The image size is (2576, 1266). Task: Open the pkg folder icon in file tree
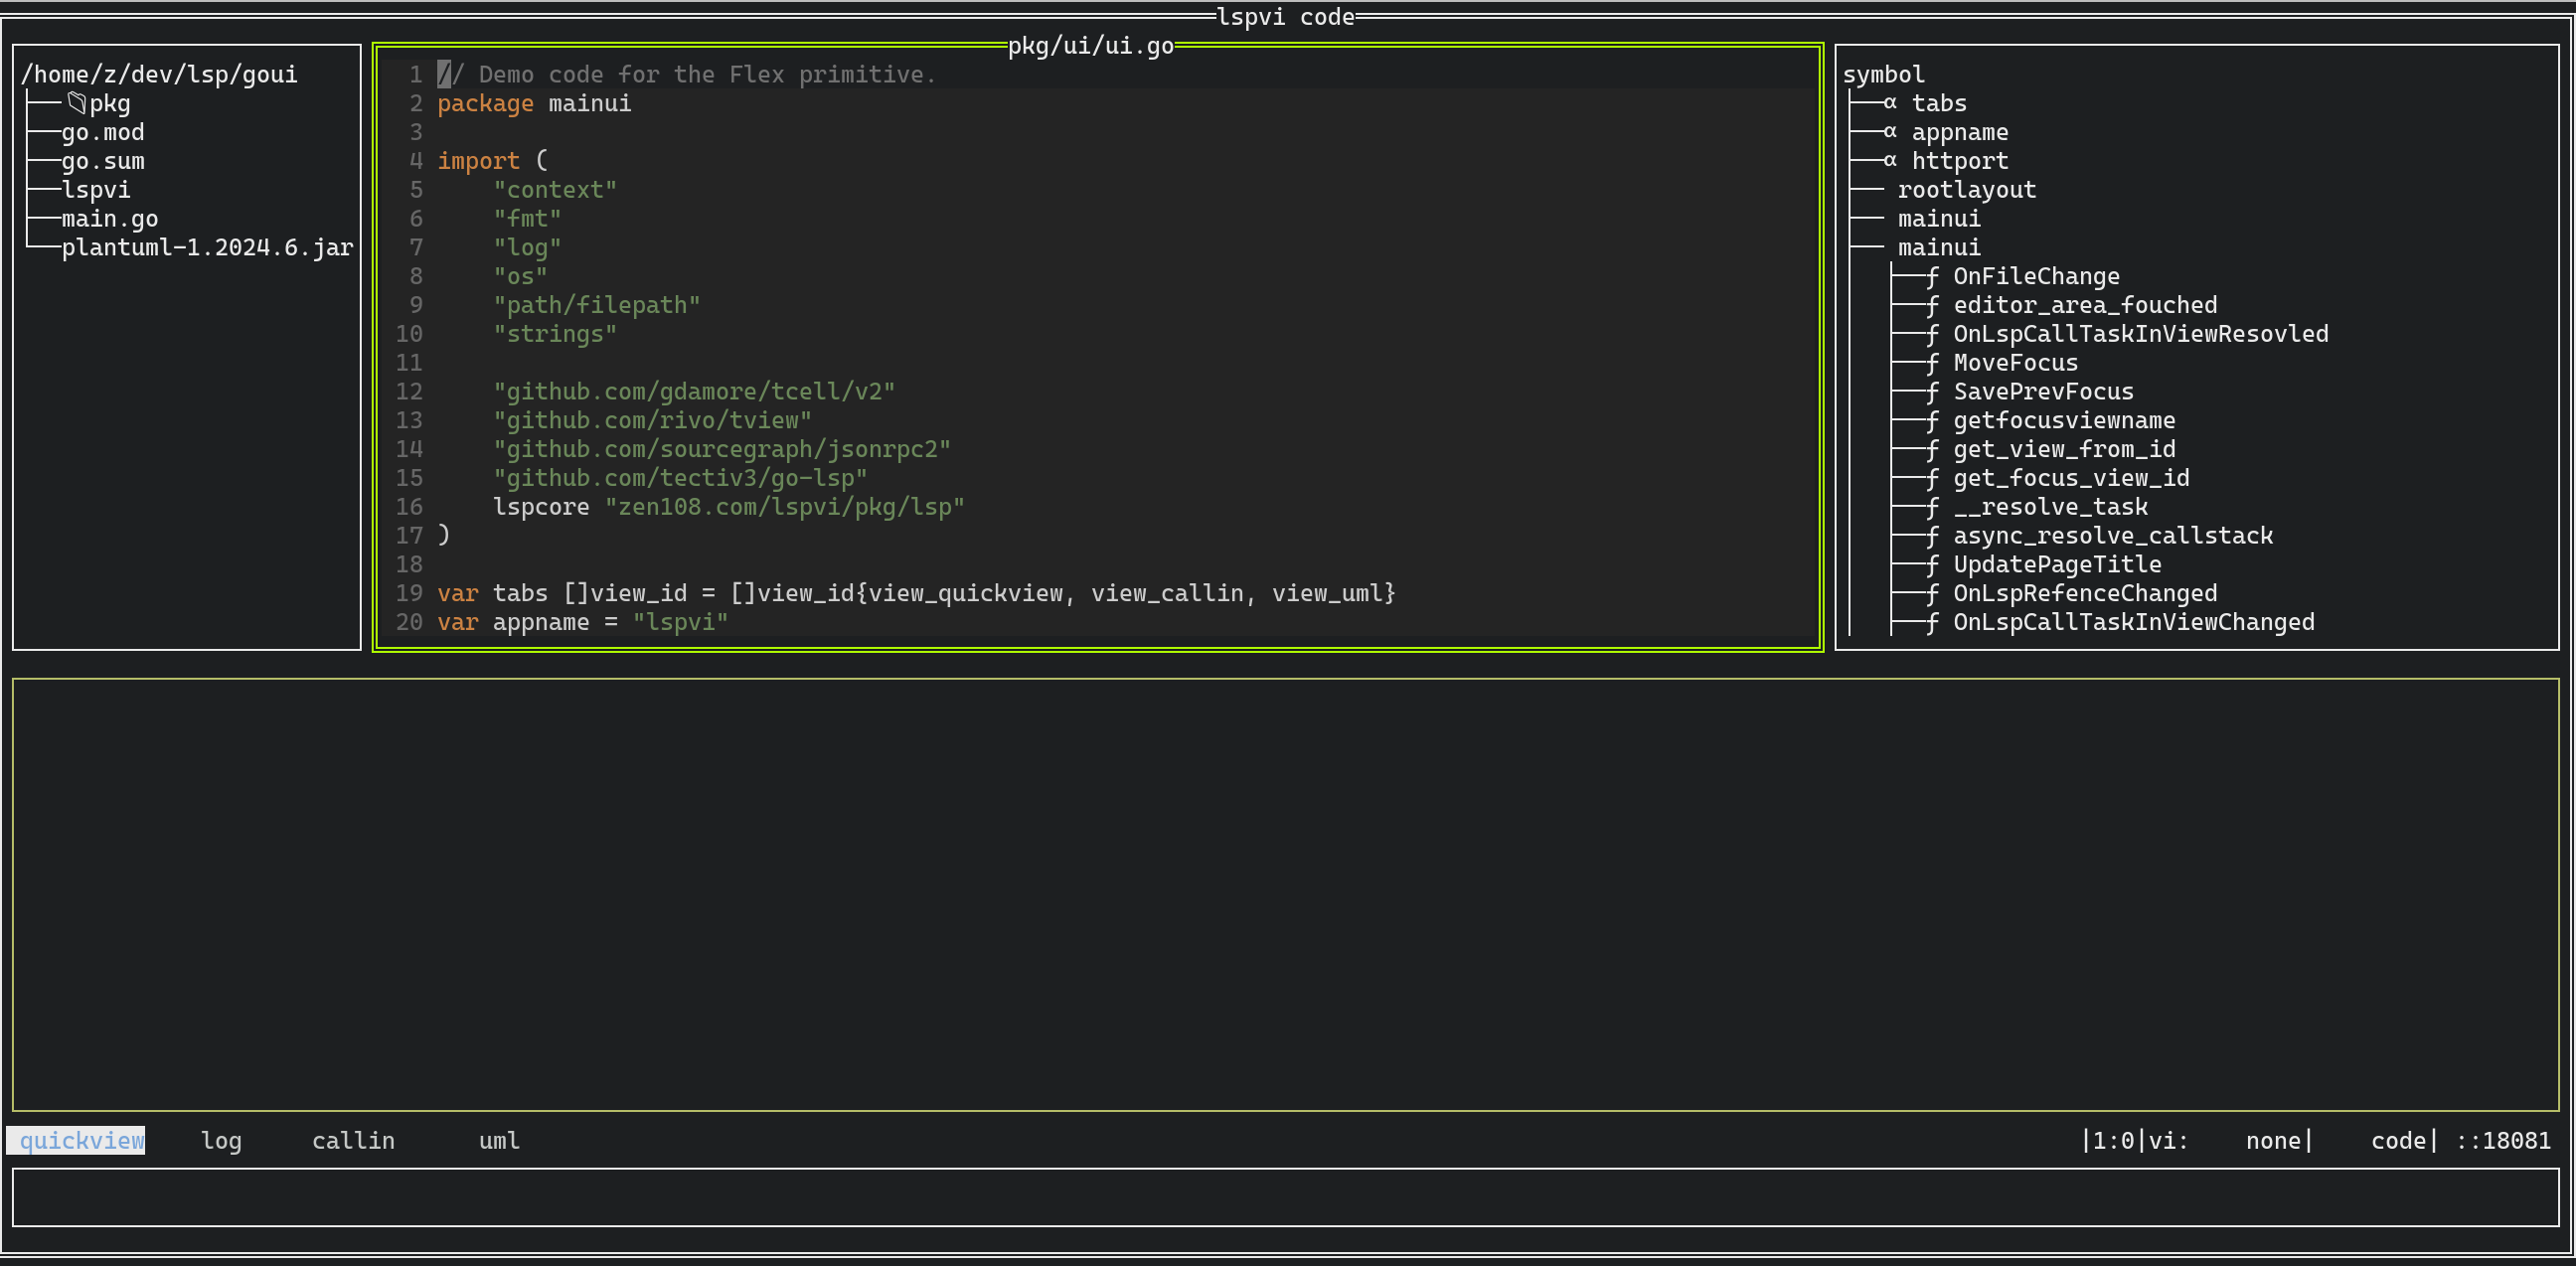77,103
